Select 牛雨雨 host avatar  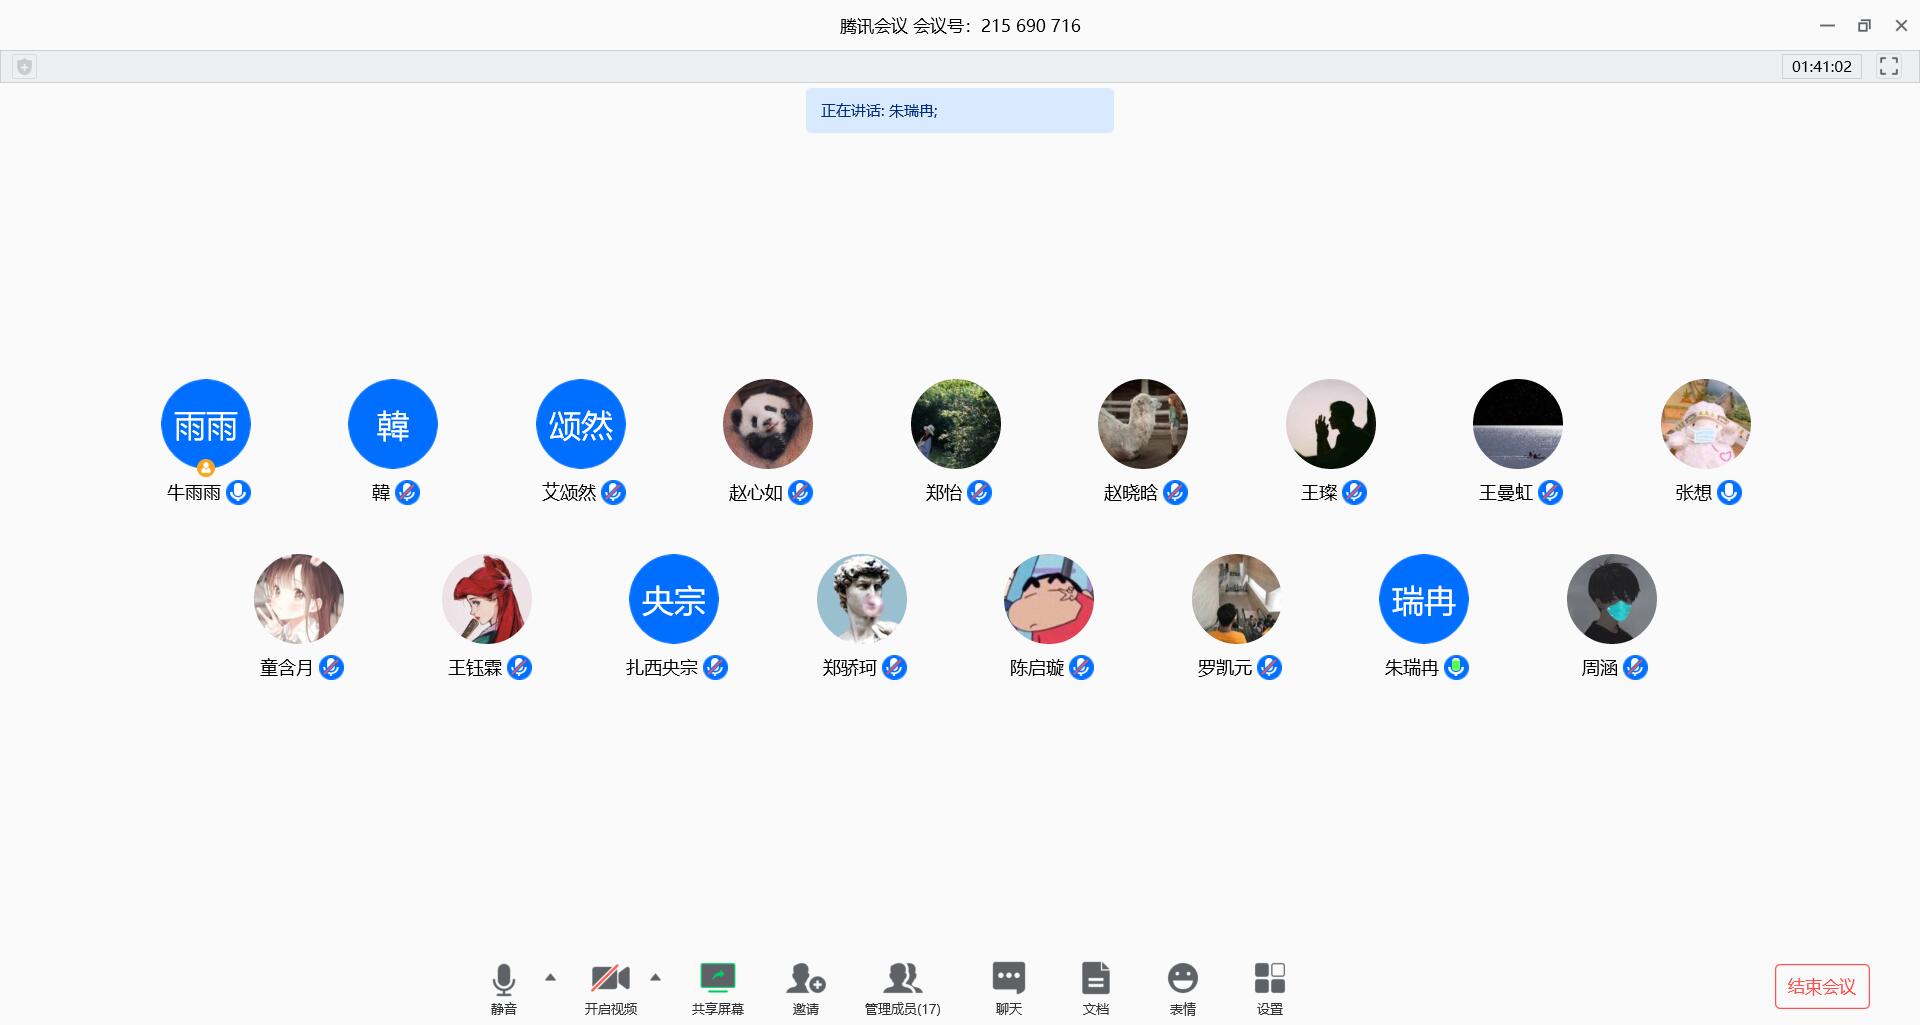click(x=206, y=424)
